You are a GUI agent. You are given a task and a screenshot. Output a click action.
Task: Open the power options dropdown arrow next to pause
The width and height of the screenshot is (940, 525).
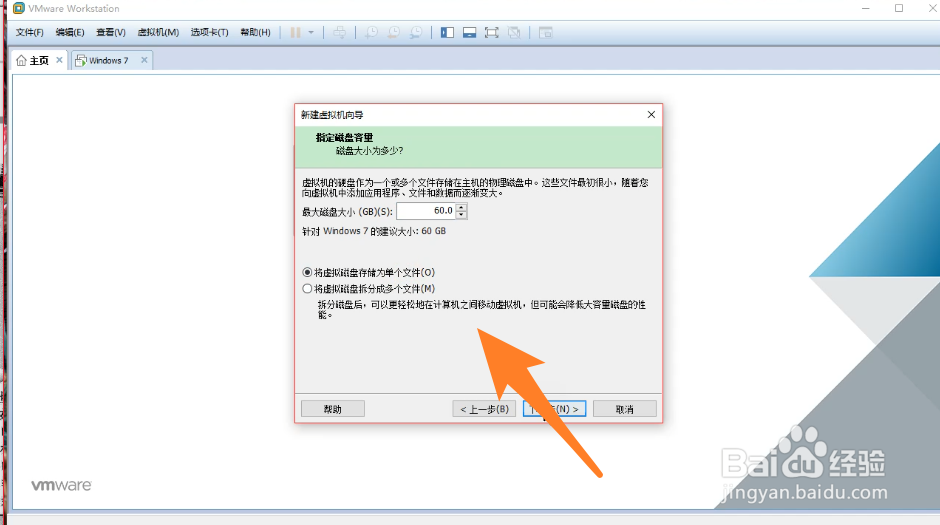pos(311,32)
